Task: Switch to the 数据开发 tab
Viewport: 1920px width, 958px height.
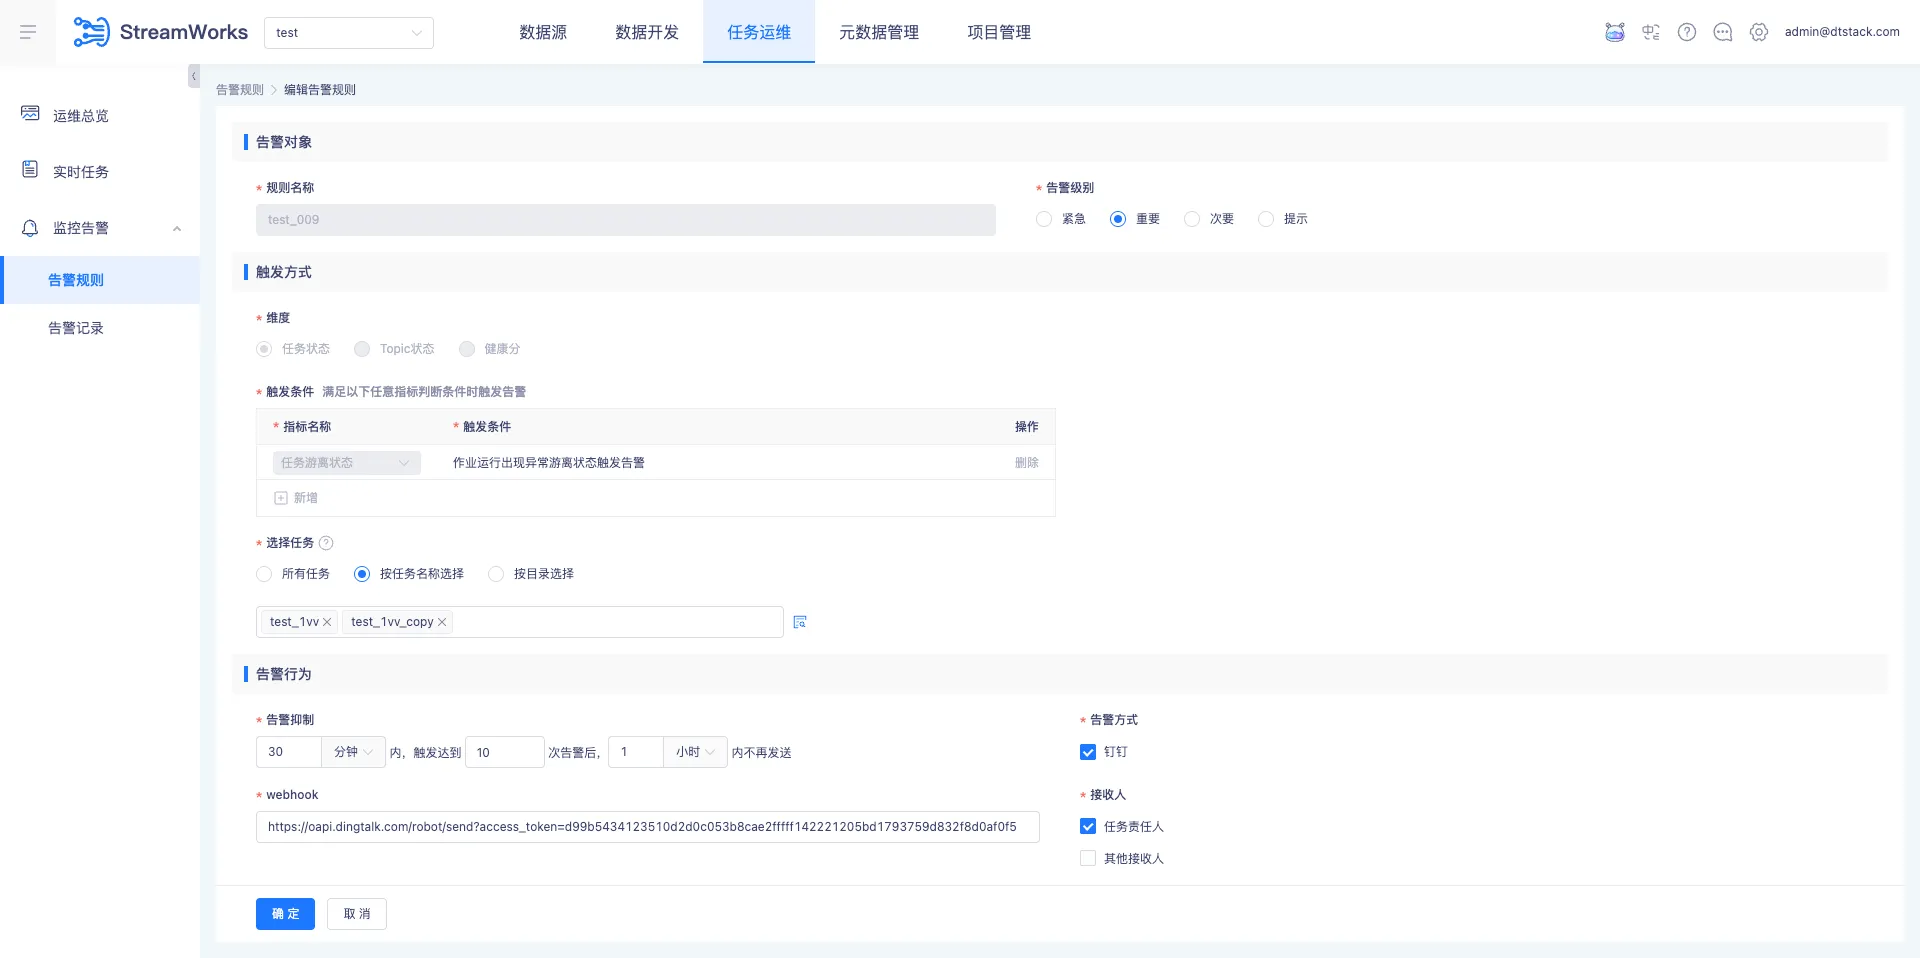Action: [646, 32]
